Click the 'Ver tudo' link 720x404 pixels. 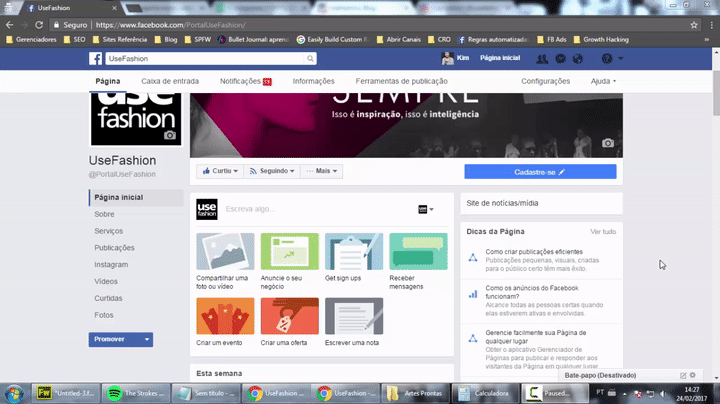click(603, 231)
